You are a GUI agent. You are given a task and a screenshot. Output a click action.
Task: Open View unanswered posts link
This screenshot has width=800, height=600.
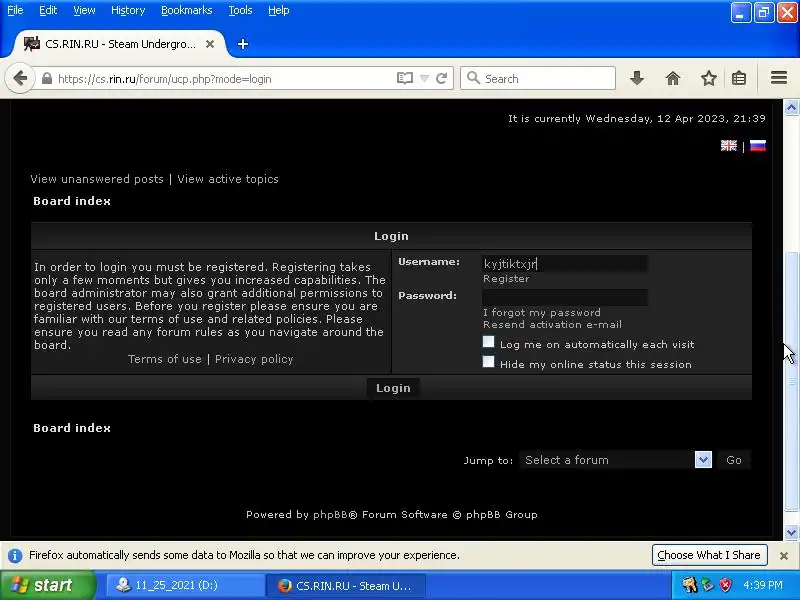click(97, 179)
